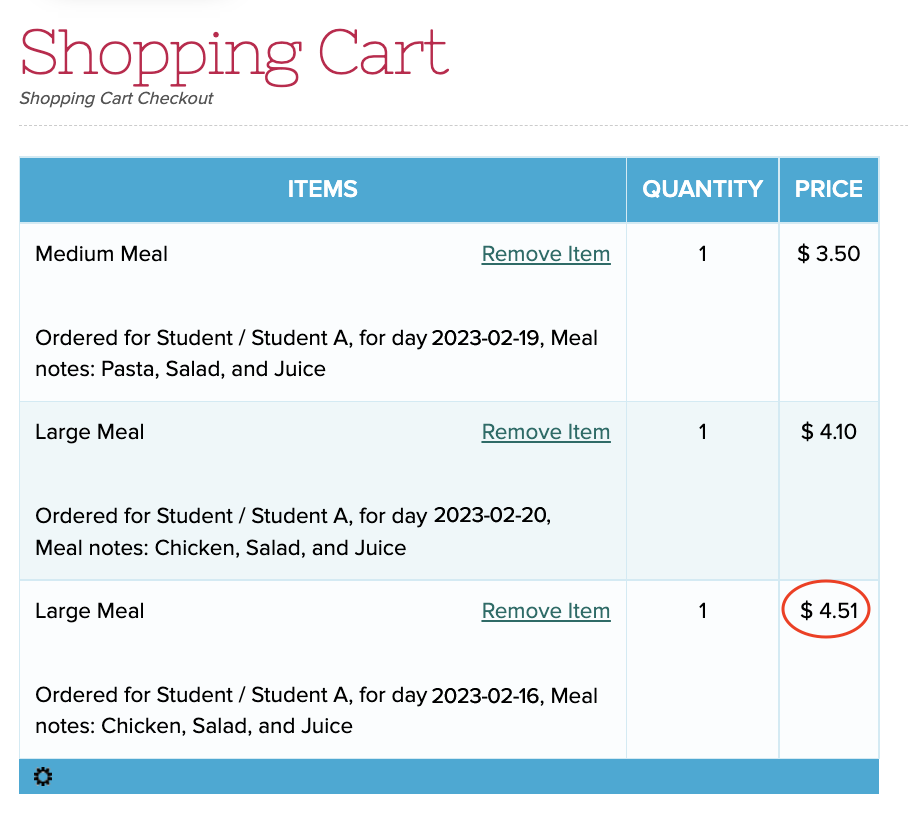Screen dimensions: 908x824
Task: Select the Medium Meal item name
Action: pyautogui.click(x=101, y=254)
